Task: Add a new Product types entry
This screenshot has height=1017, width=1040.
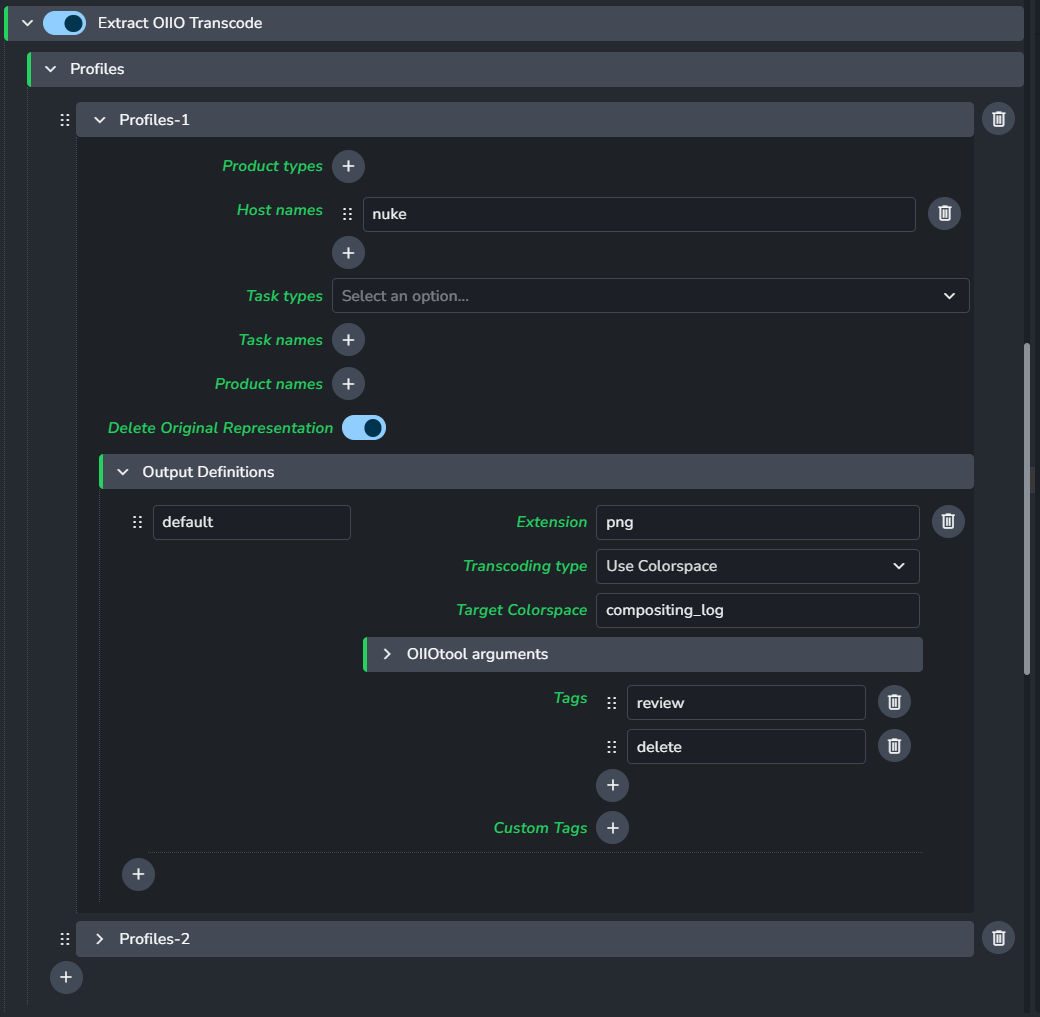Action: (x=348, y=166)
